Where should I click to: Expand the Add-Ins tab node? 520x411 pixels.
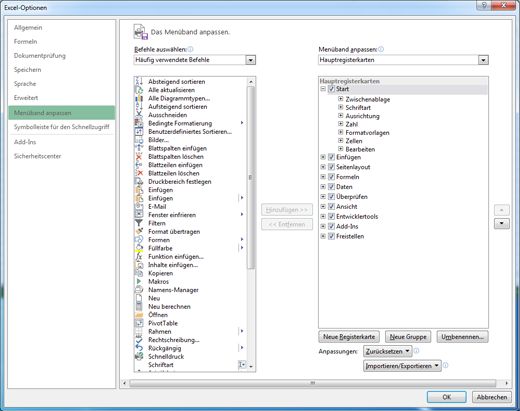323,226
